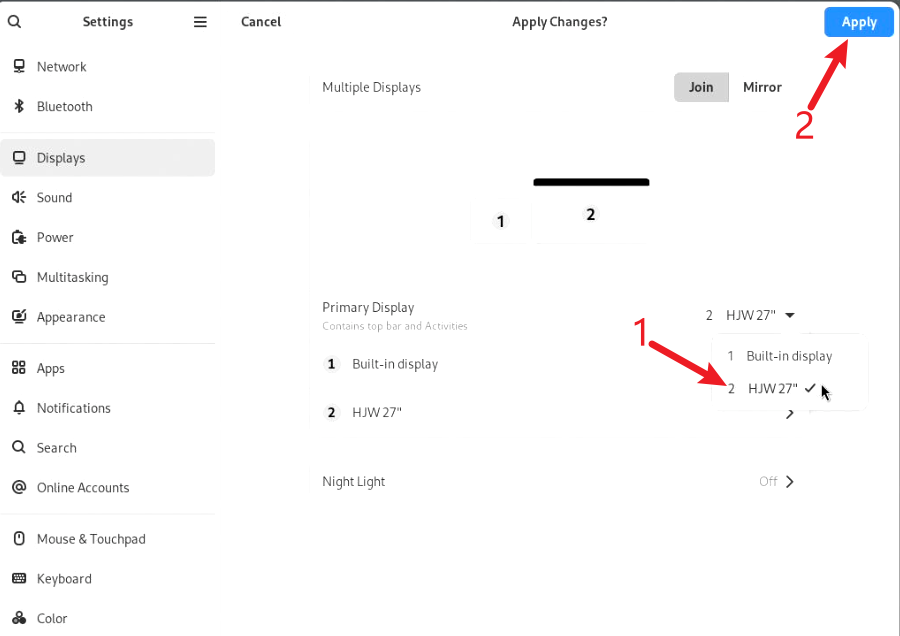Select display 2 in arrangement preview
900x636 pixels.
pyautogui.click(x=591, y=213)
